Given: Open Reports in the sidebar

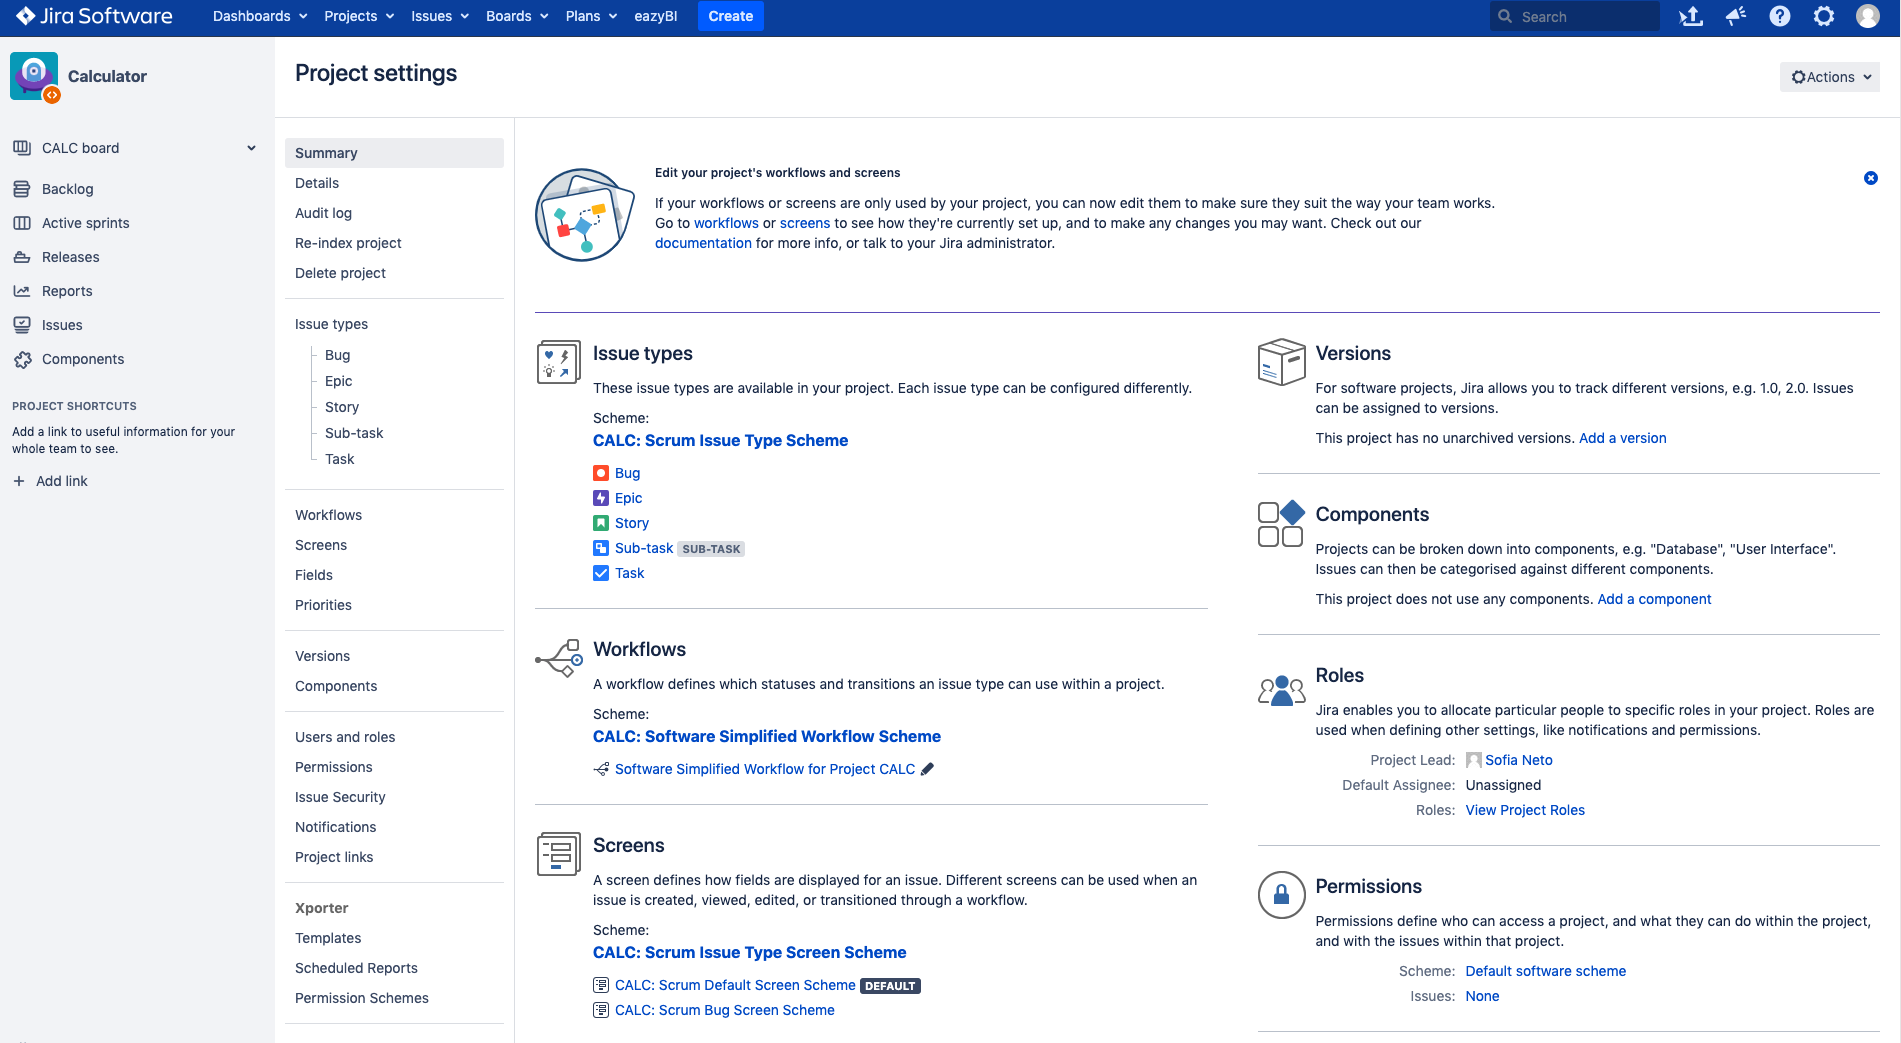Looking at the screenshot, I should tap(67, 291).
